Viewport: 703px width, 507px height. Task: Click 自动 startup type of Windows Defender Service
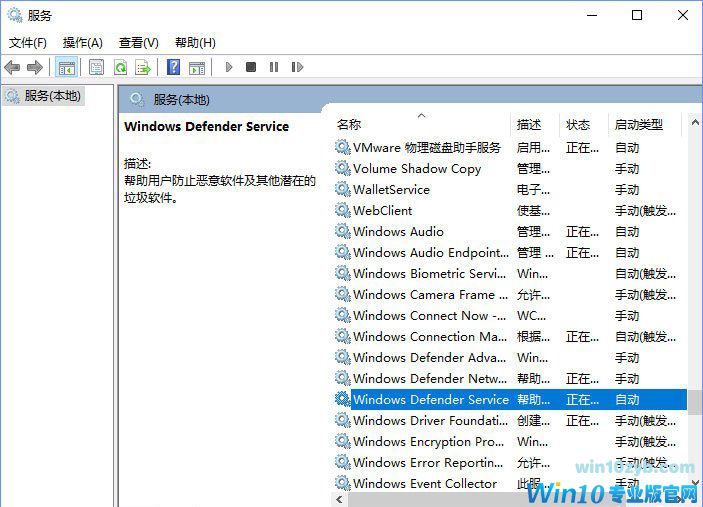coord(627,399)
